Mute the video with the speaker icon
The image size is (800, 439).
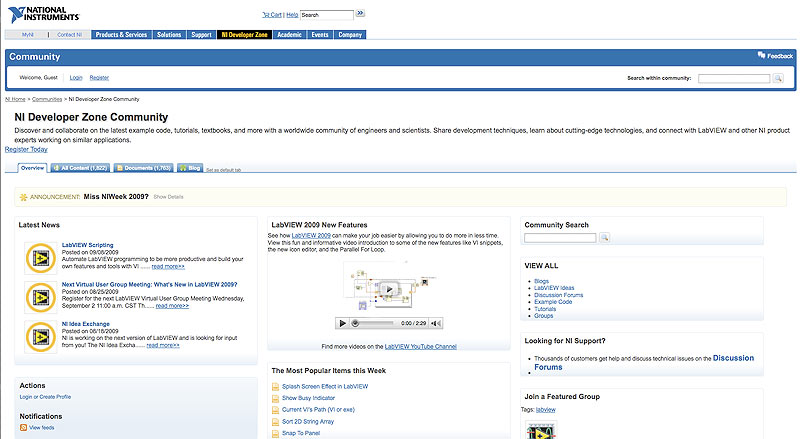tap(436, 323)
